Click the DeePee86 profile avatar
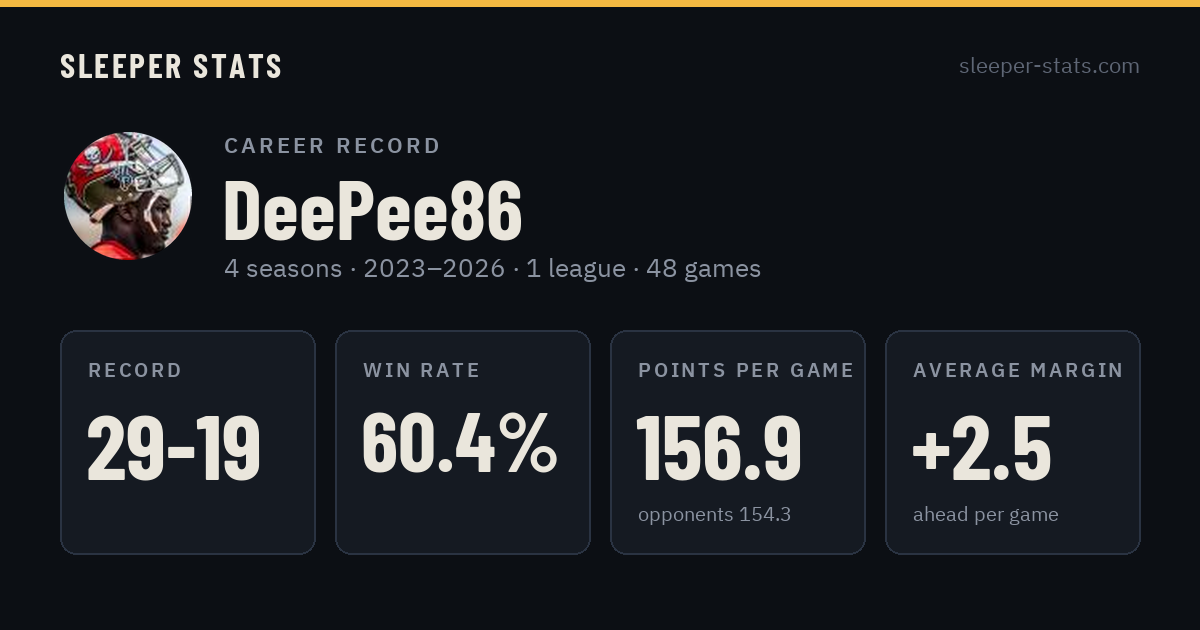Viewport: 1200px width, 630px height. (128, 196)
